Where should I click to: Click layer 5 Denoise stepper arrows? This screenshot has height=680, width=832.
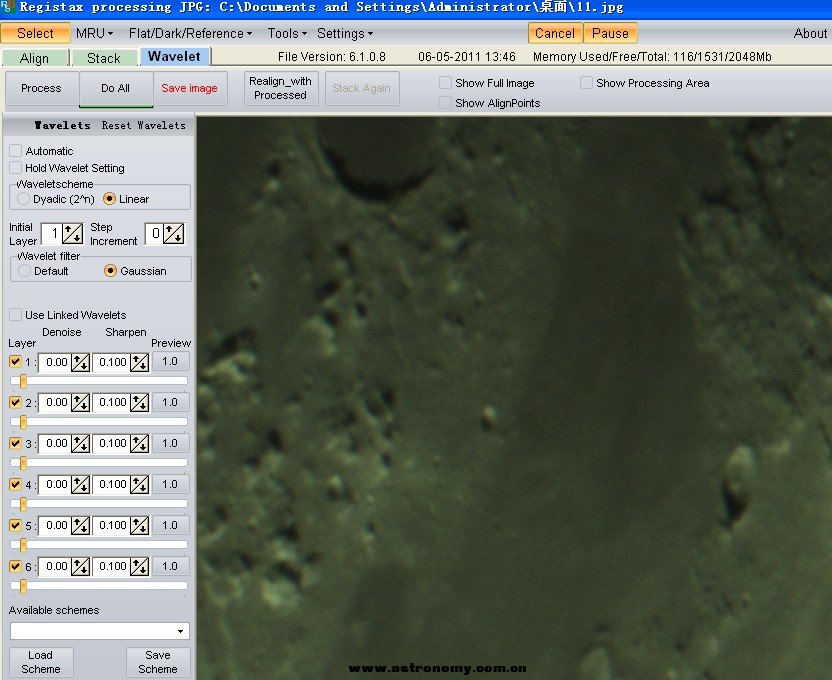click(81, 526)
